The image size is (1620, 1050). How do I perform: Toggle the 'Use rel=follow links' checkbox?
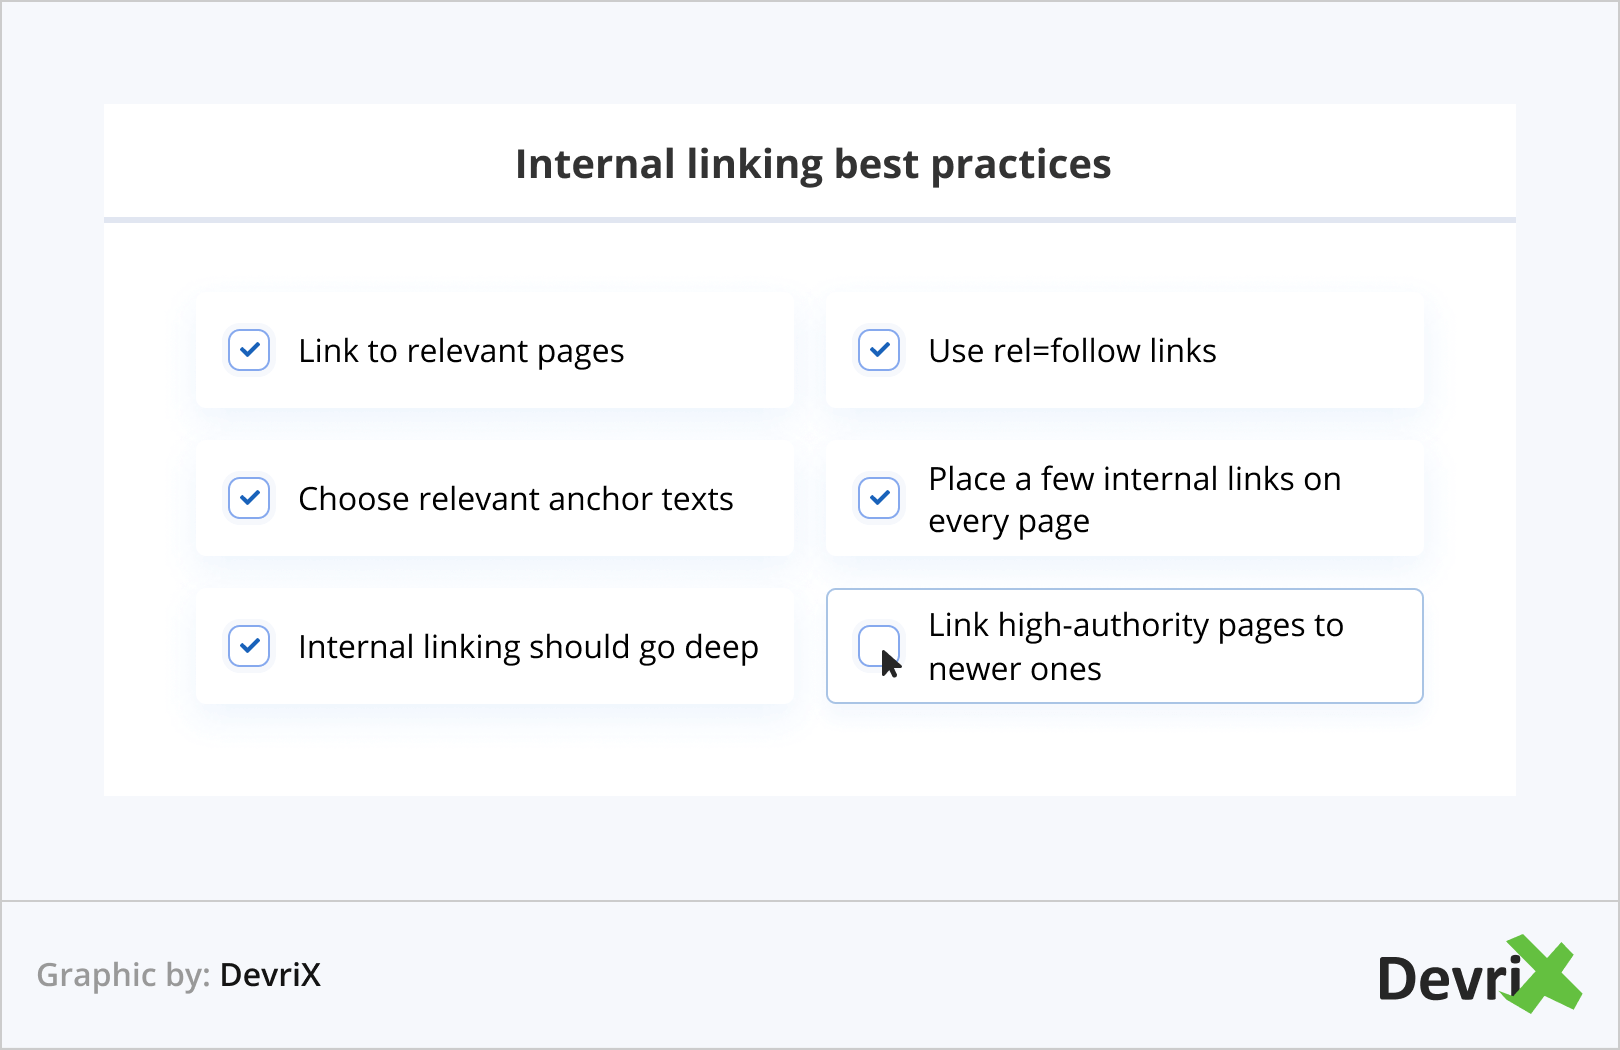879,350
